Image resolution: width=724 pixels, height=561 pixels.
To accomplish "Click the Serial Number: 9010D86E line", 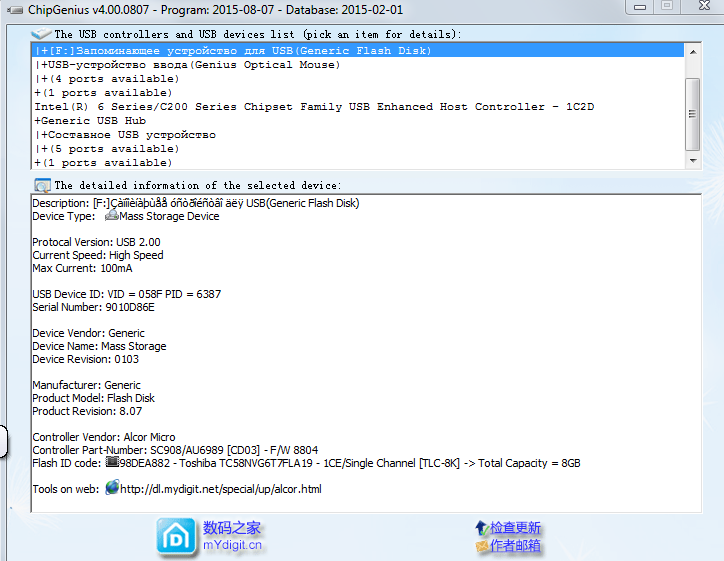I will pos(93,307).
